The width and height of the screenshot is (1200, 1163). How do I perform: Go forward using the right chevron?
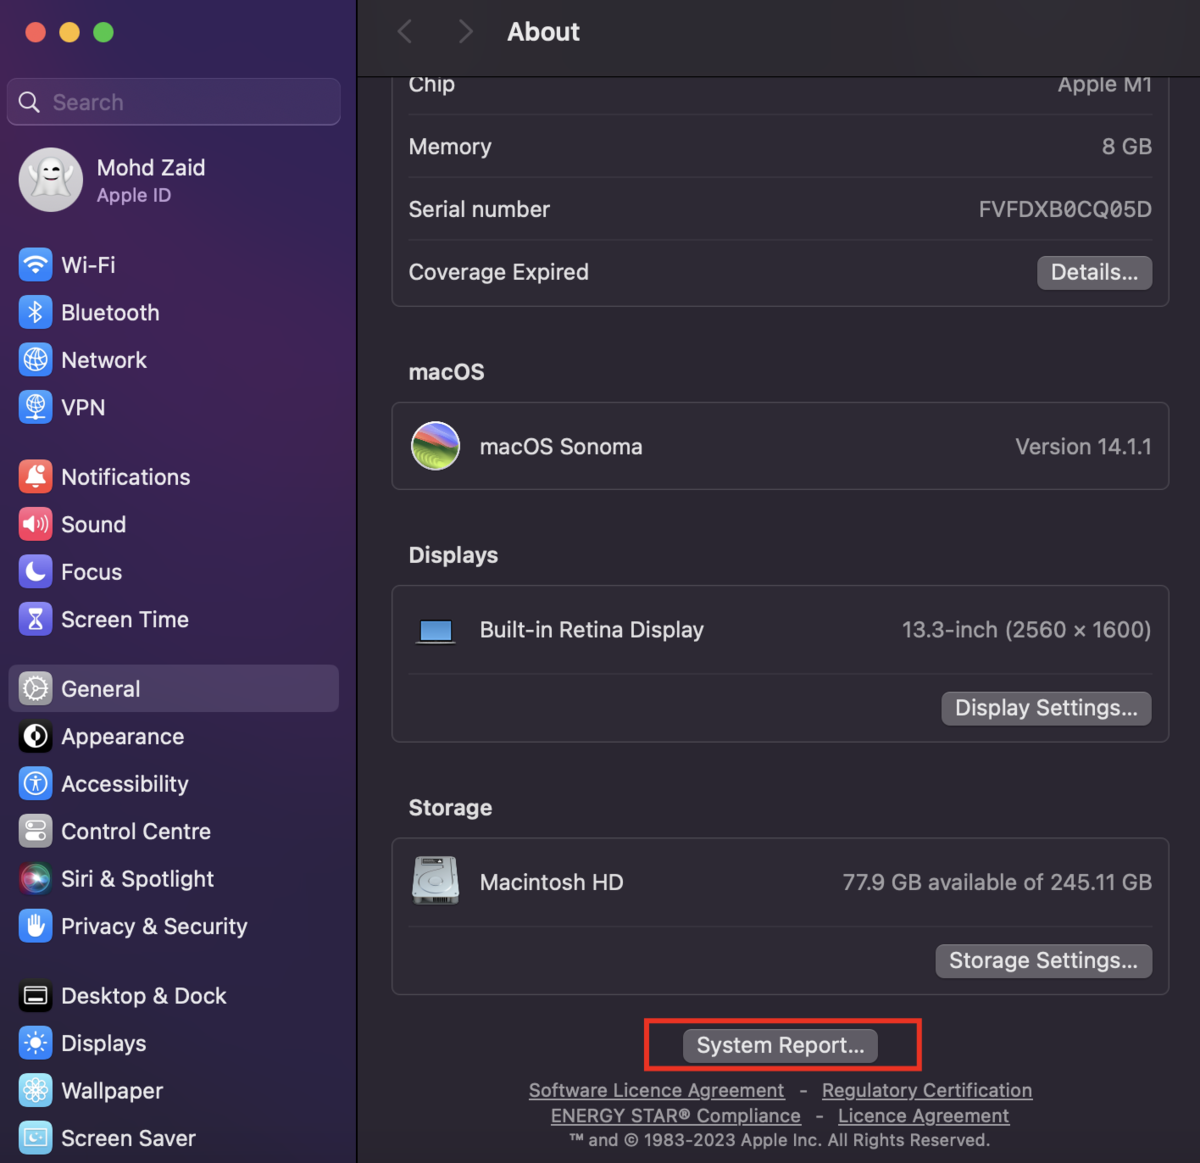(465, 32)
